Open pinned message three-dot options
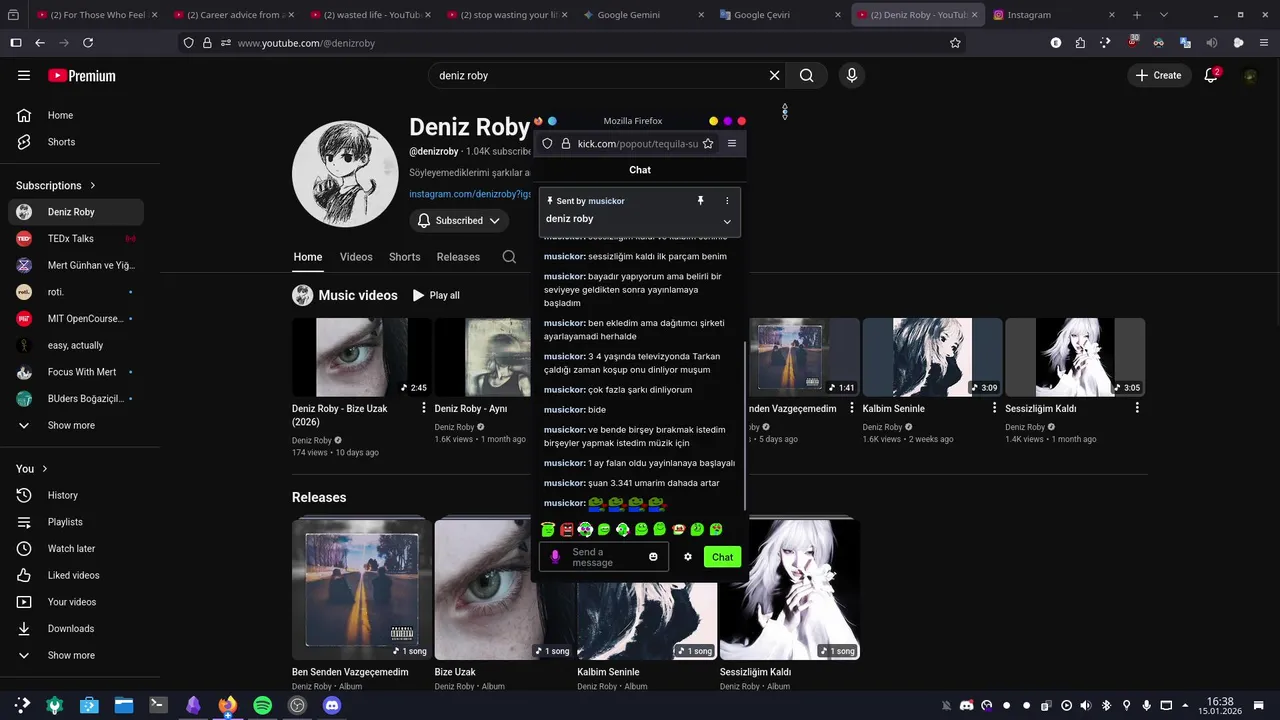This screenshot has width=1280, height=720. click(x=727, y=201)
